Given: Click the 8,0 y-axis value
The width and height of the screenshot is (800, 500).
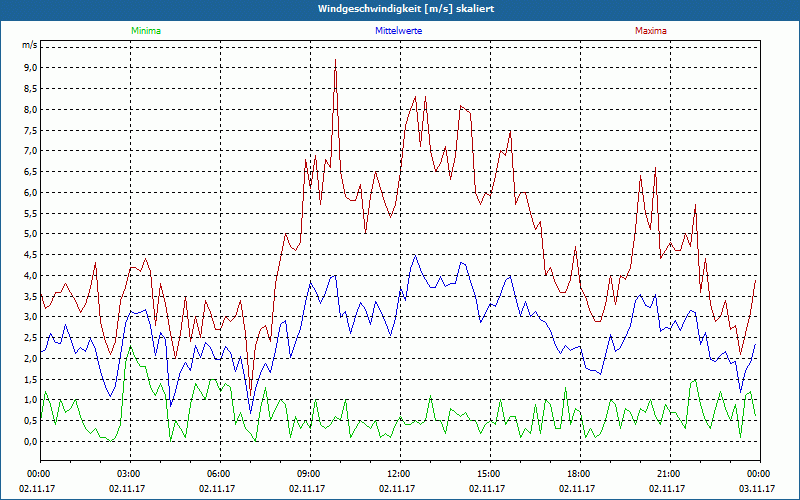Looking at the screenshot, I should click(30, 109).
